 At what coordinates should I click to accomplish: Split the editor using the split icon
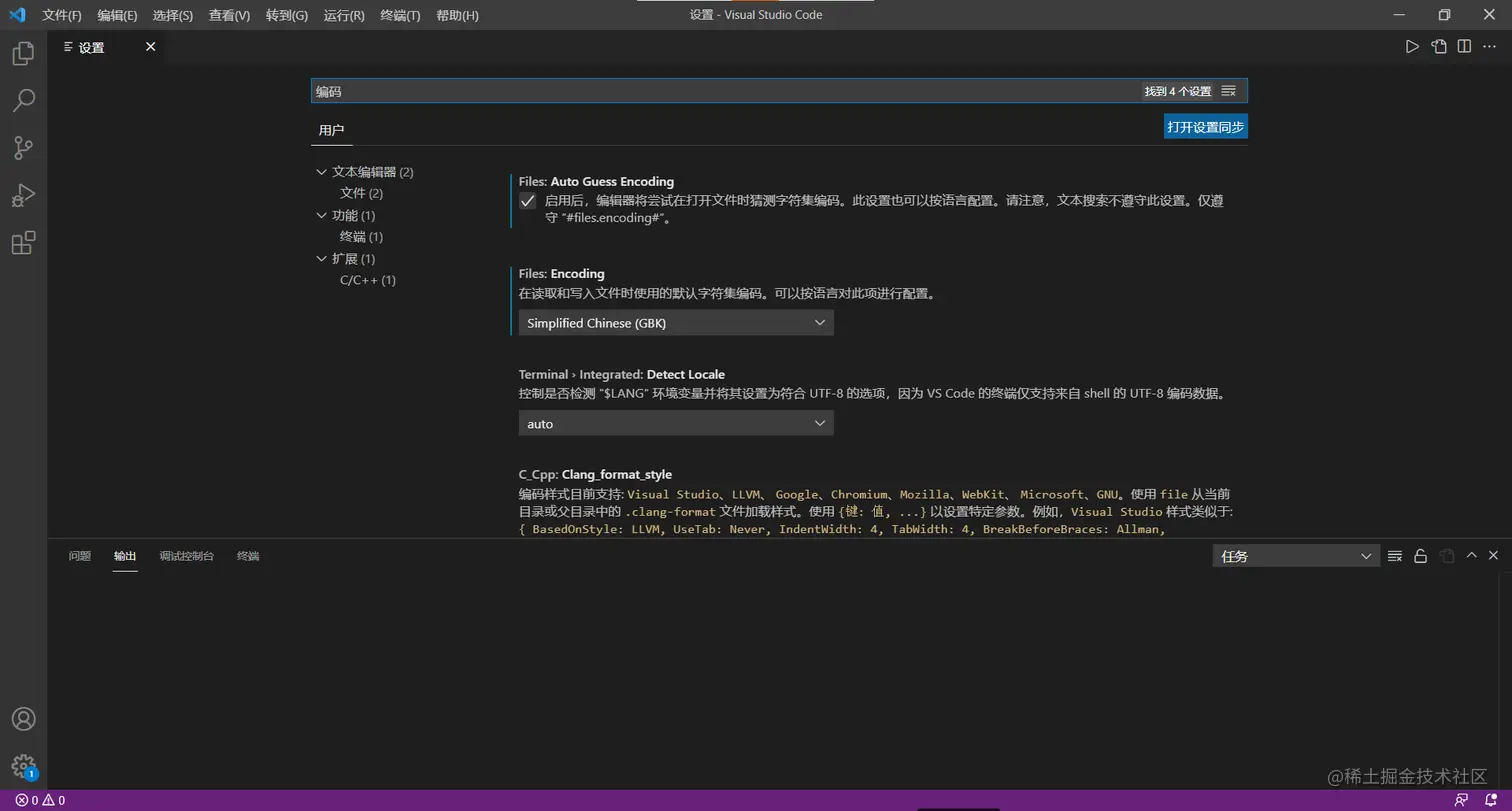pos(1465,46)
